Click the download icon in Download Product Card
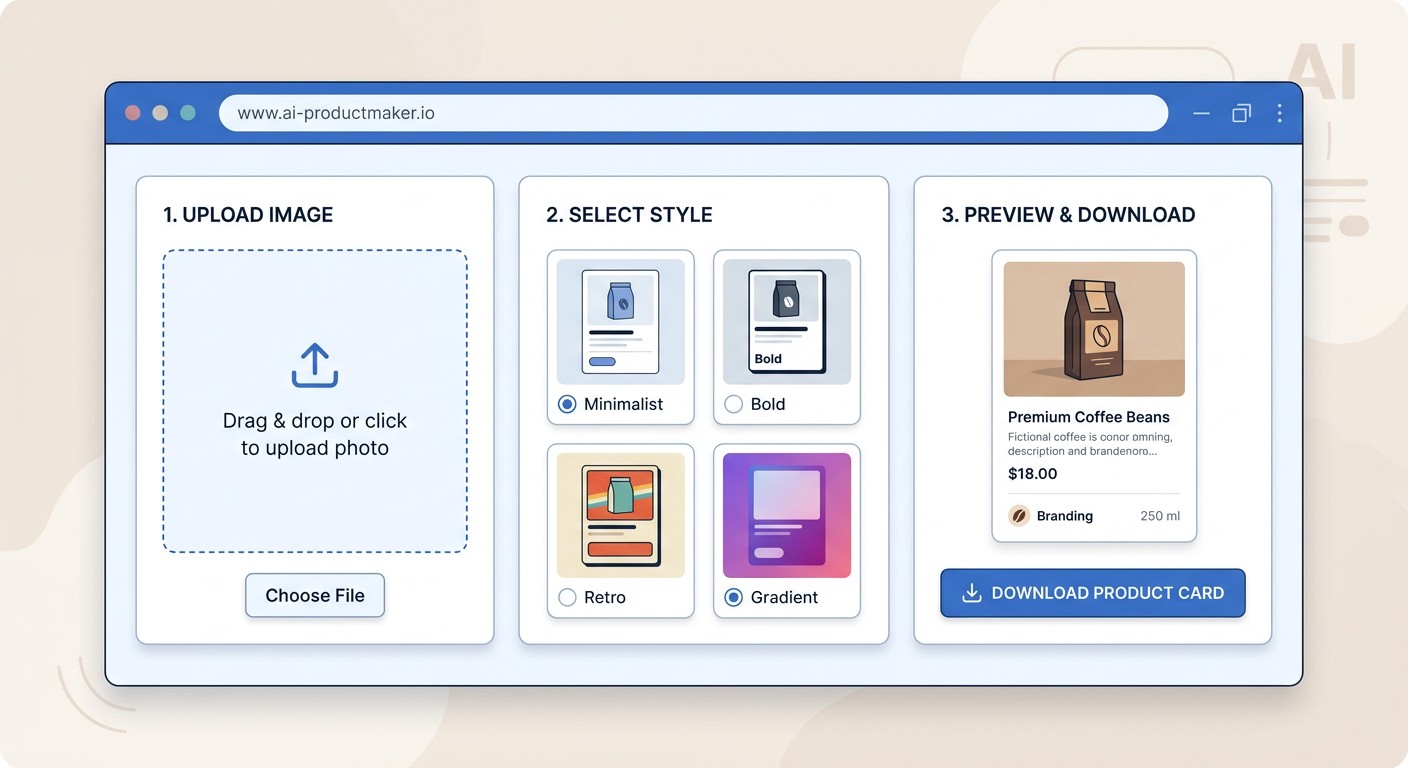 [x=971, y=593]
